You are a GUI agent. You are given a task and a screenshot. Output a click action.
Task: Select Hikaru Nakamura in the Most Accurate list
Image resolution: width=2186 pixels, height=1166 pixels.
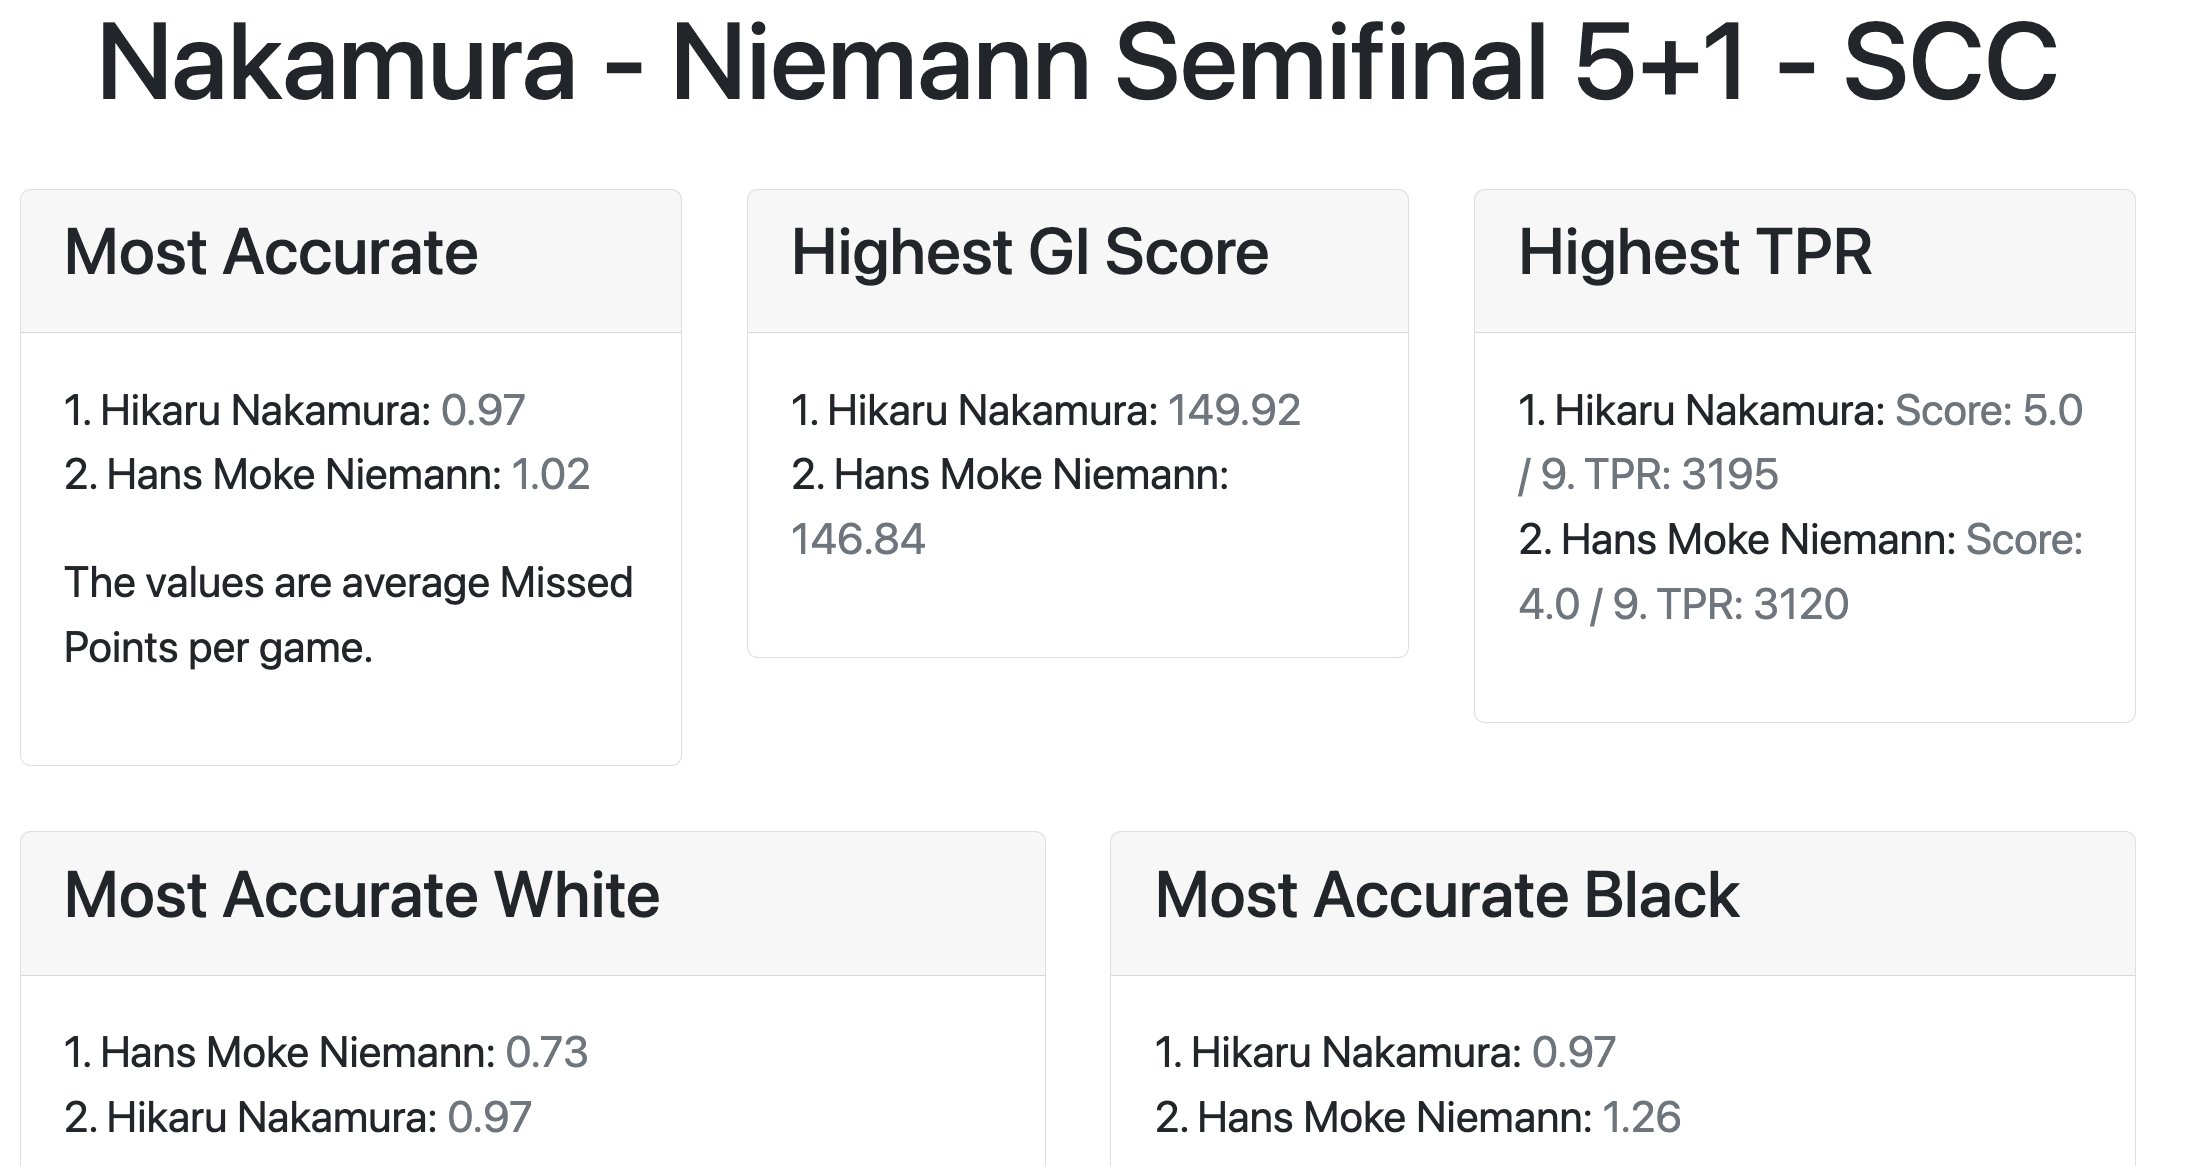point(265,411)
